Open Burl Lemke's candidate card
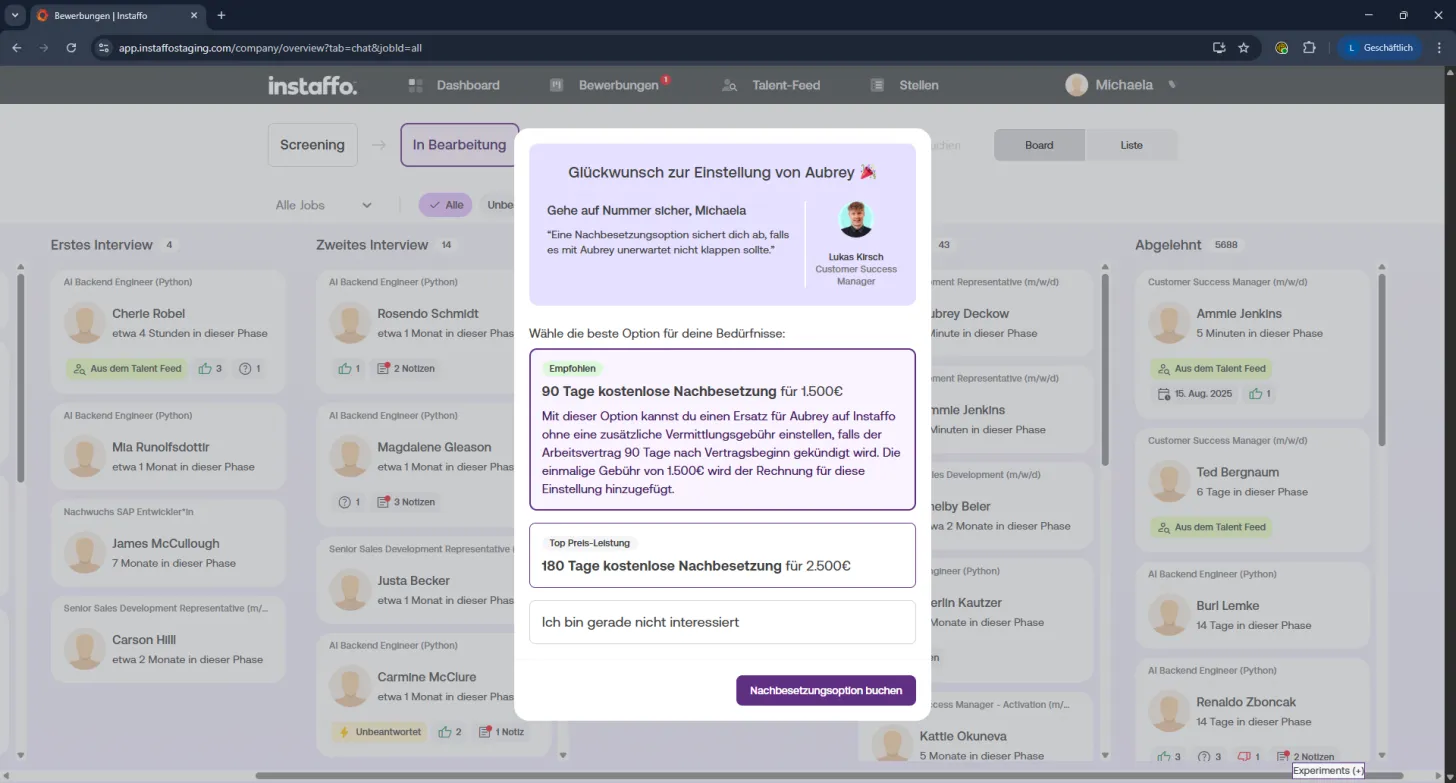This screenshot has width=1456, height=783. tap(1252, 604)
